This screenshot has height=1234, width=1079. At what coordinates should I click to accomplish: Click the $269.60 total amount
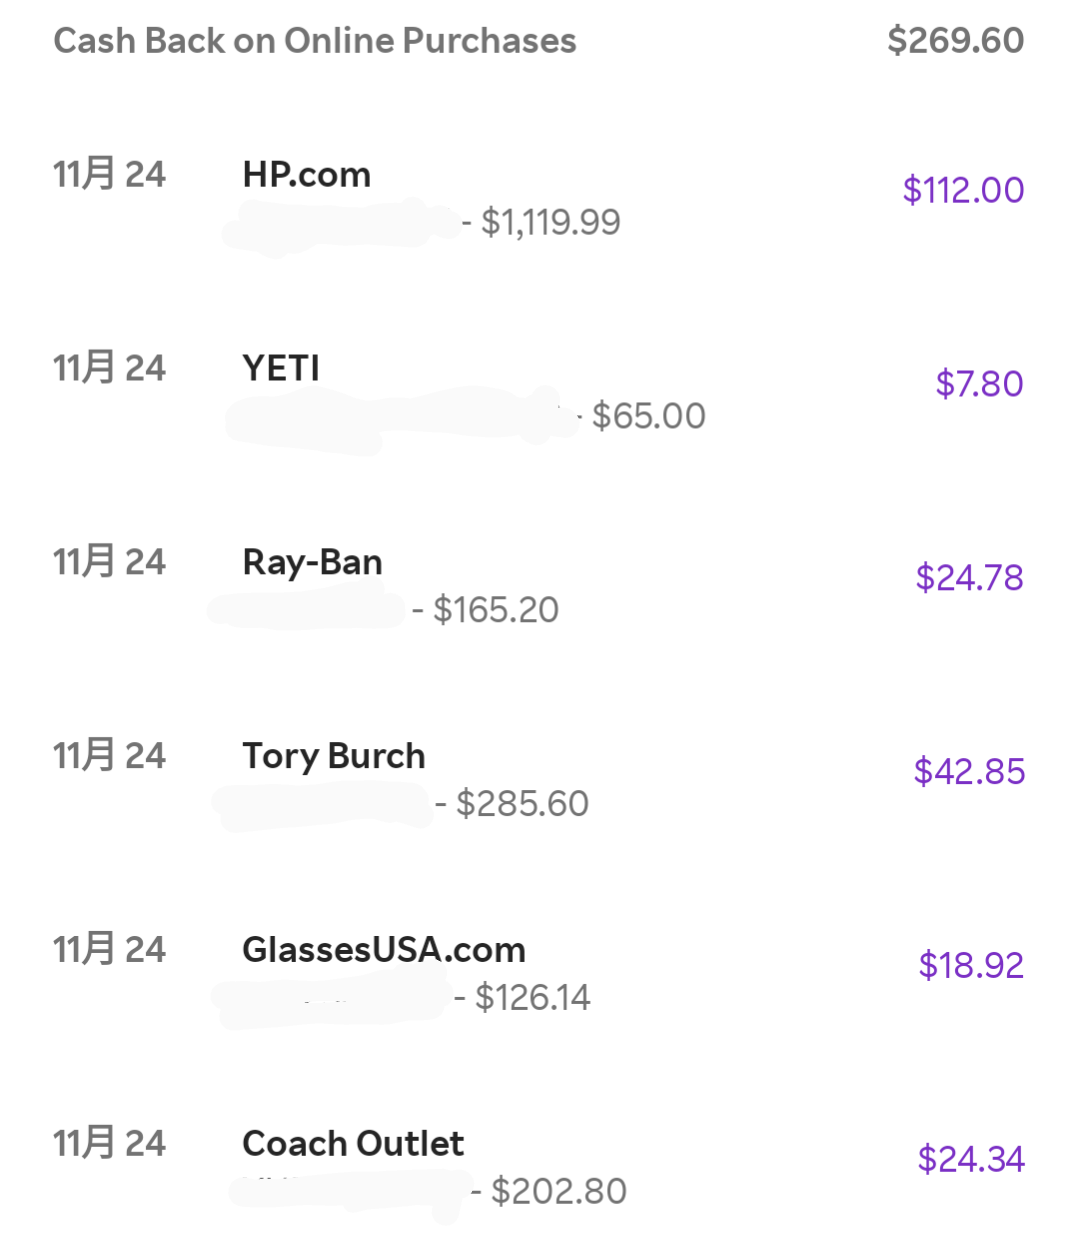coord(956,41)
